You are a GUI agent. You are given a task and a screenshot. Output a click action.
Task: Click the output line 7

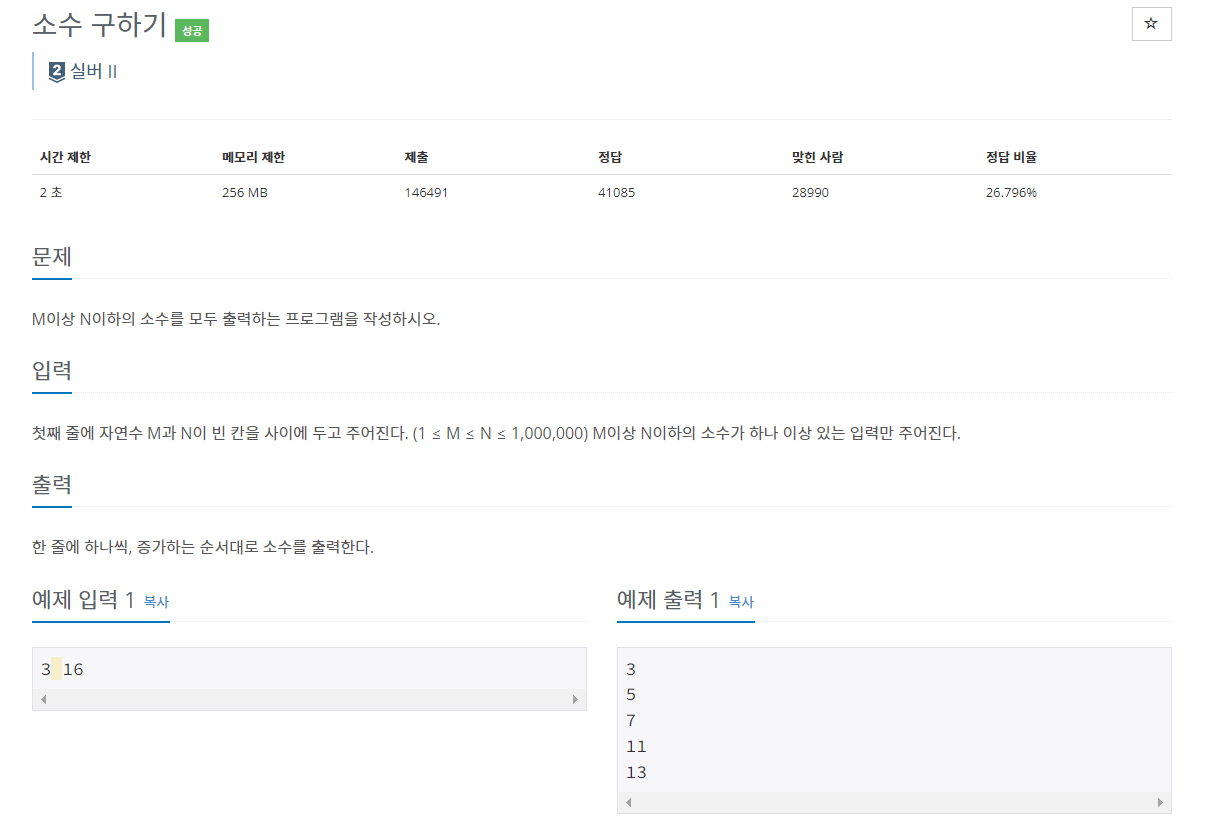(631, 721)
